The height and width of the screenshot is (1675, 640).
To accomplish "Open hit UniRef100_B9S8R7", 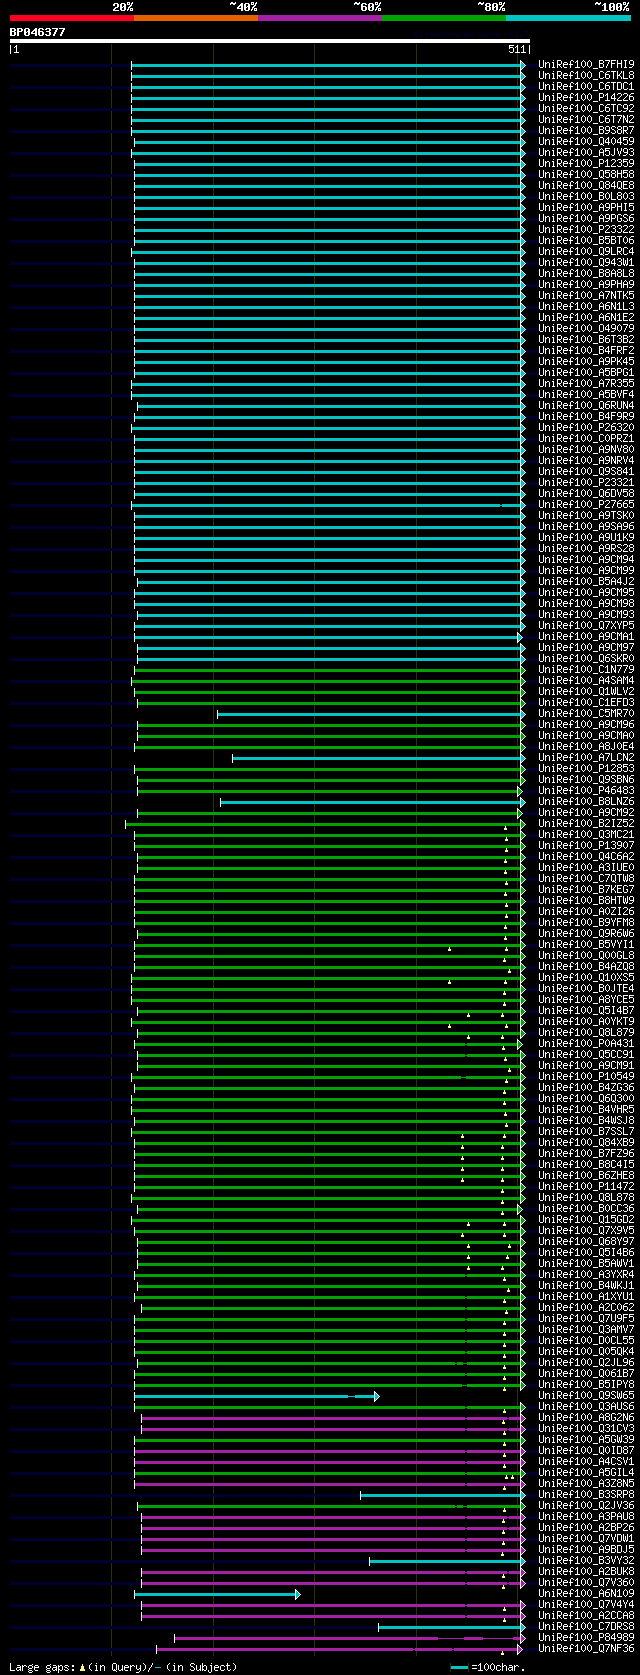I will point(586,130).
